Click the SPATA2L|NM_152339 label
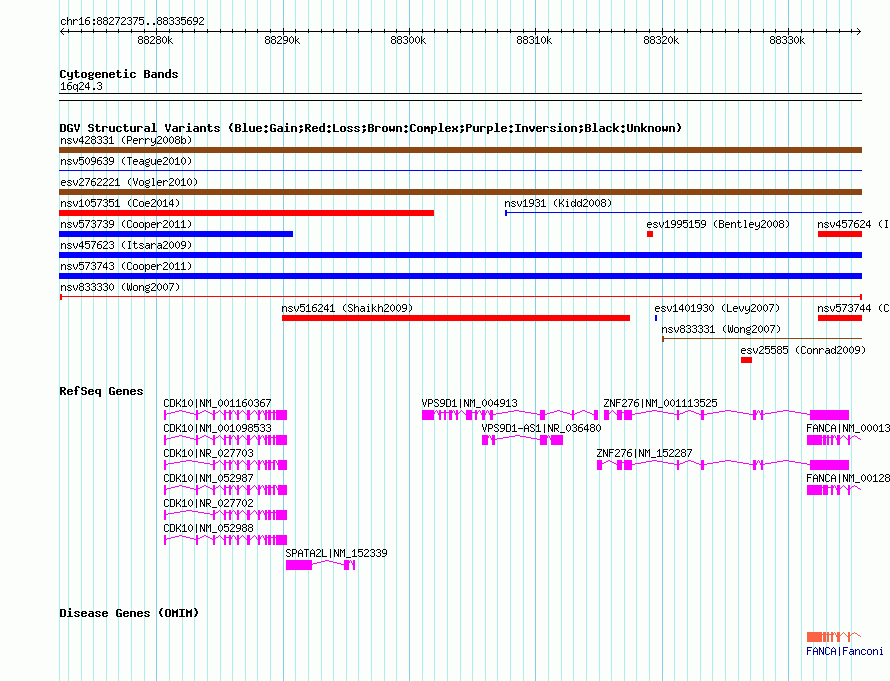 pyautogui.click(x=336, y=553)
